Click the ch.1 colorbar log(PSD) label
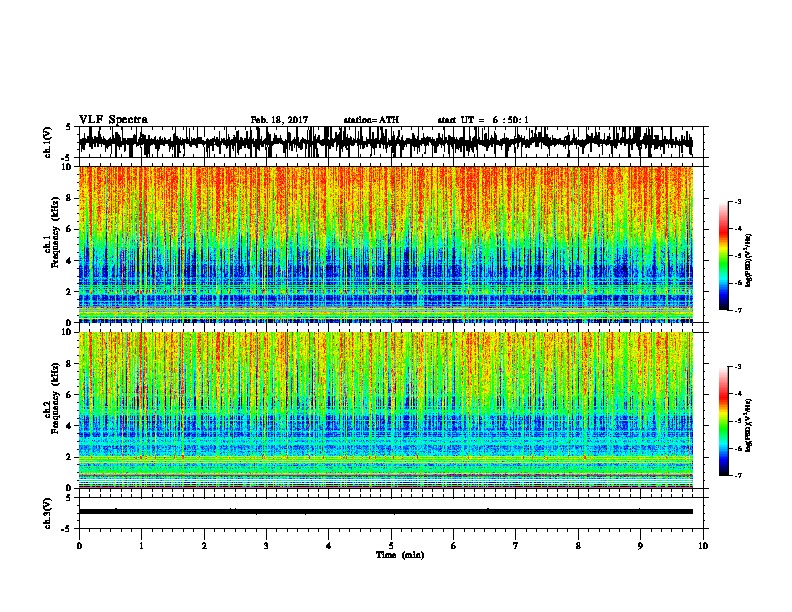This screenshot has width=792, height=612. pos(748,260)
